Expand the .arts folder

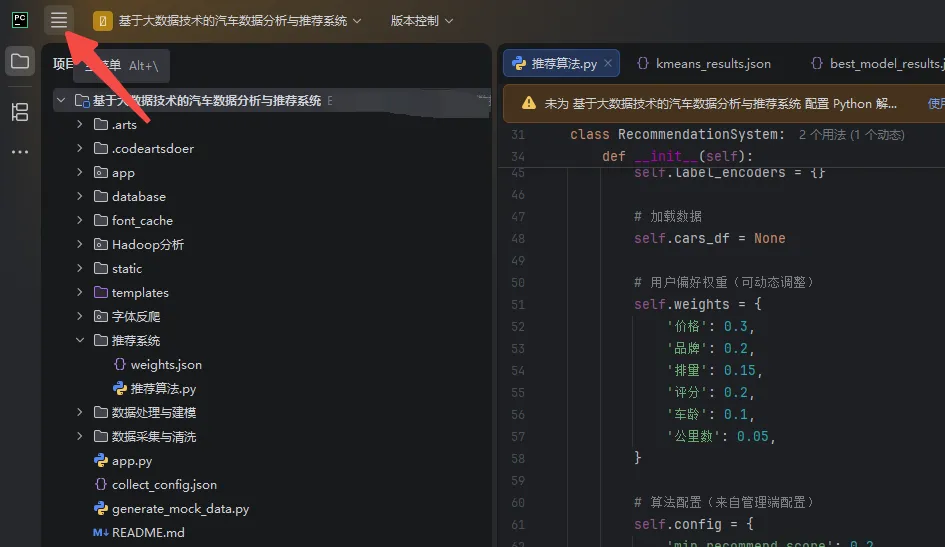[x=80, y=124]
